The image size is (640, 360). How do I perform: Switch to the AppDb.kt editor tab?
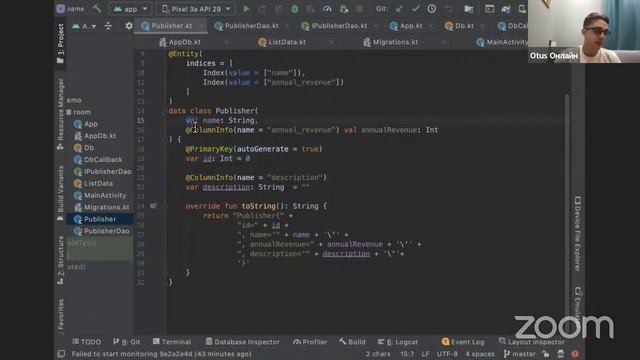184,42
